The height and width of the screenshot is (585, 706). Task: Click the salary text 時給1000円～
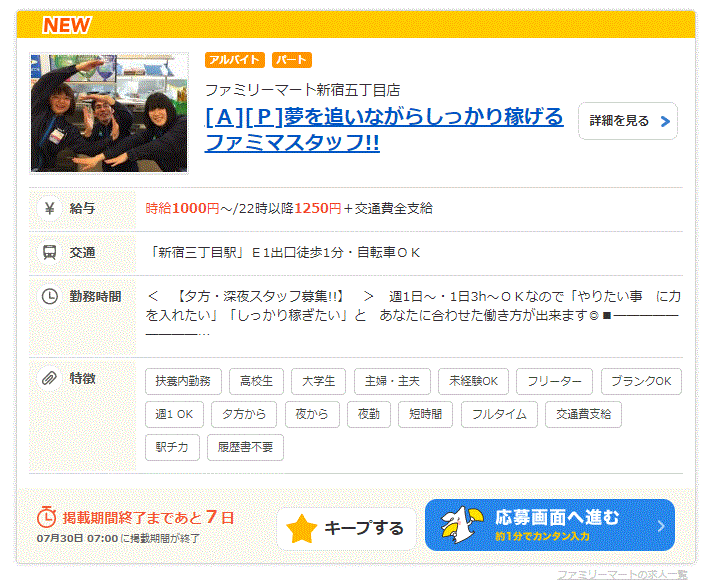(x=189, y=208)
